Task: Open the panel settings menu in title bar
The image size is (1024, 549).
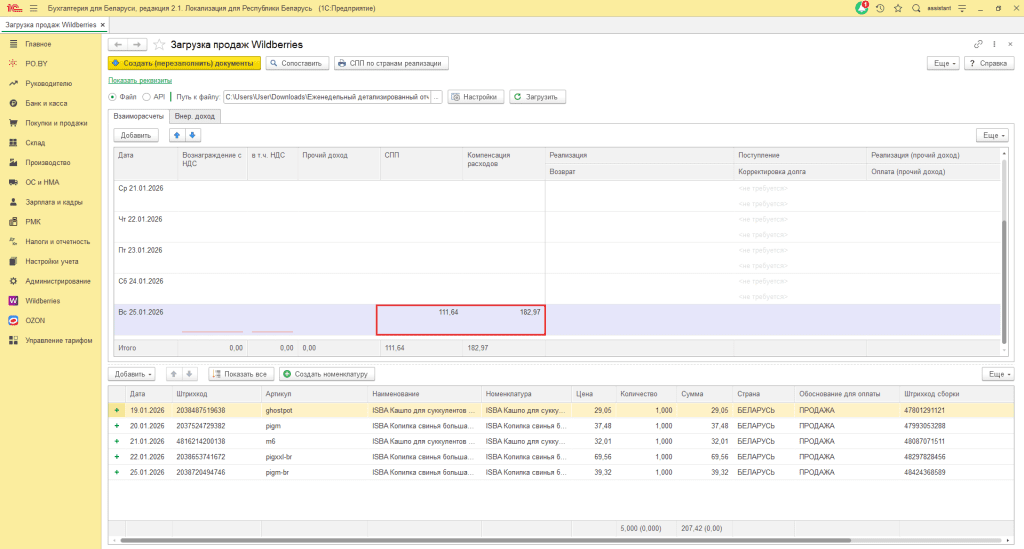Action: (962, 8)
